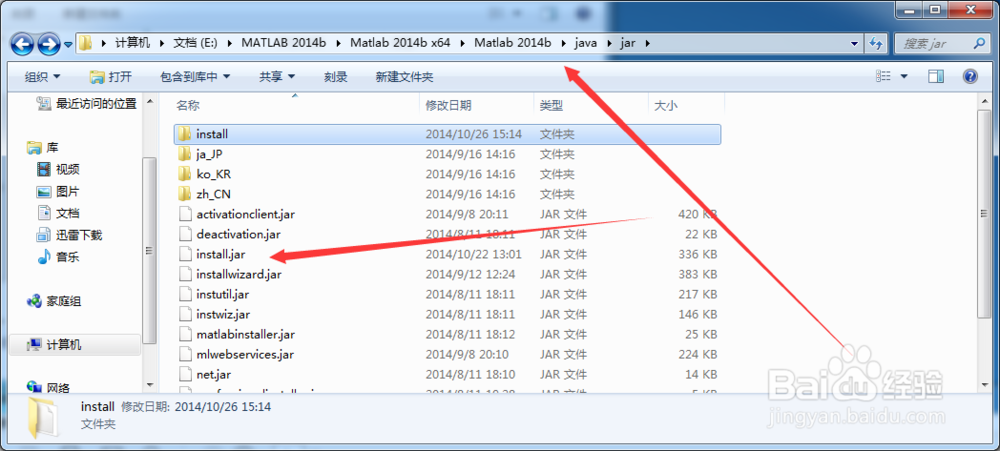Click the search magnifier icon
The height and width of the screenshot is (451, 1000).
980,43
